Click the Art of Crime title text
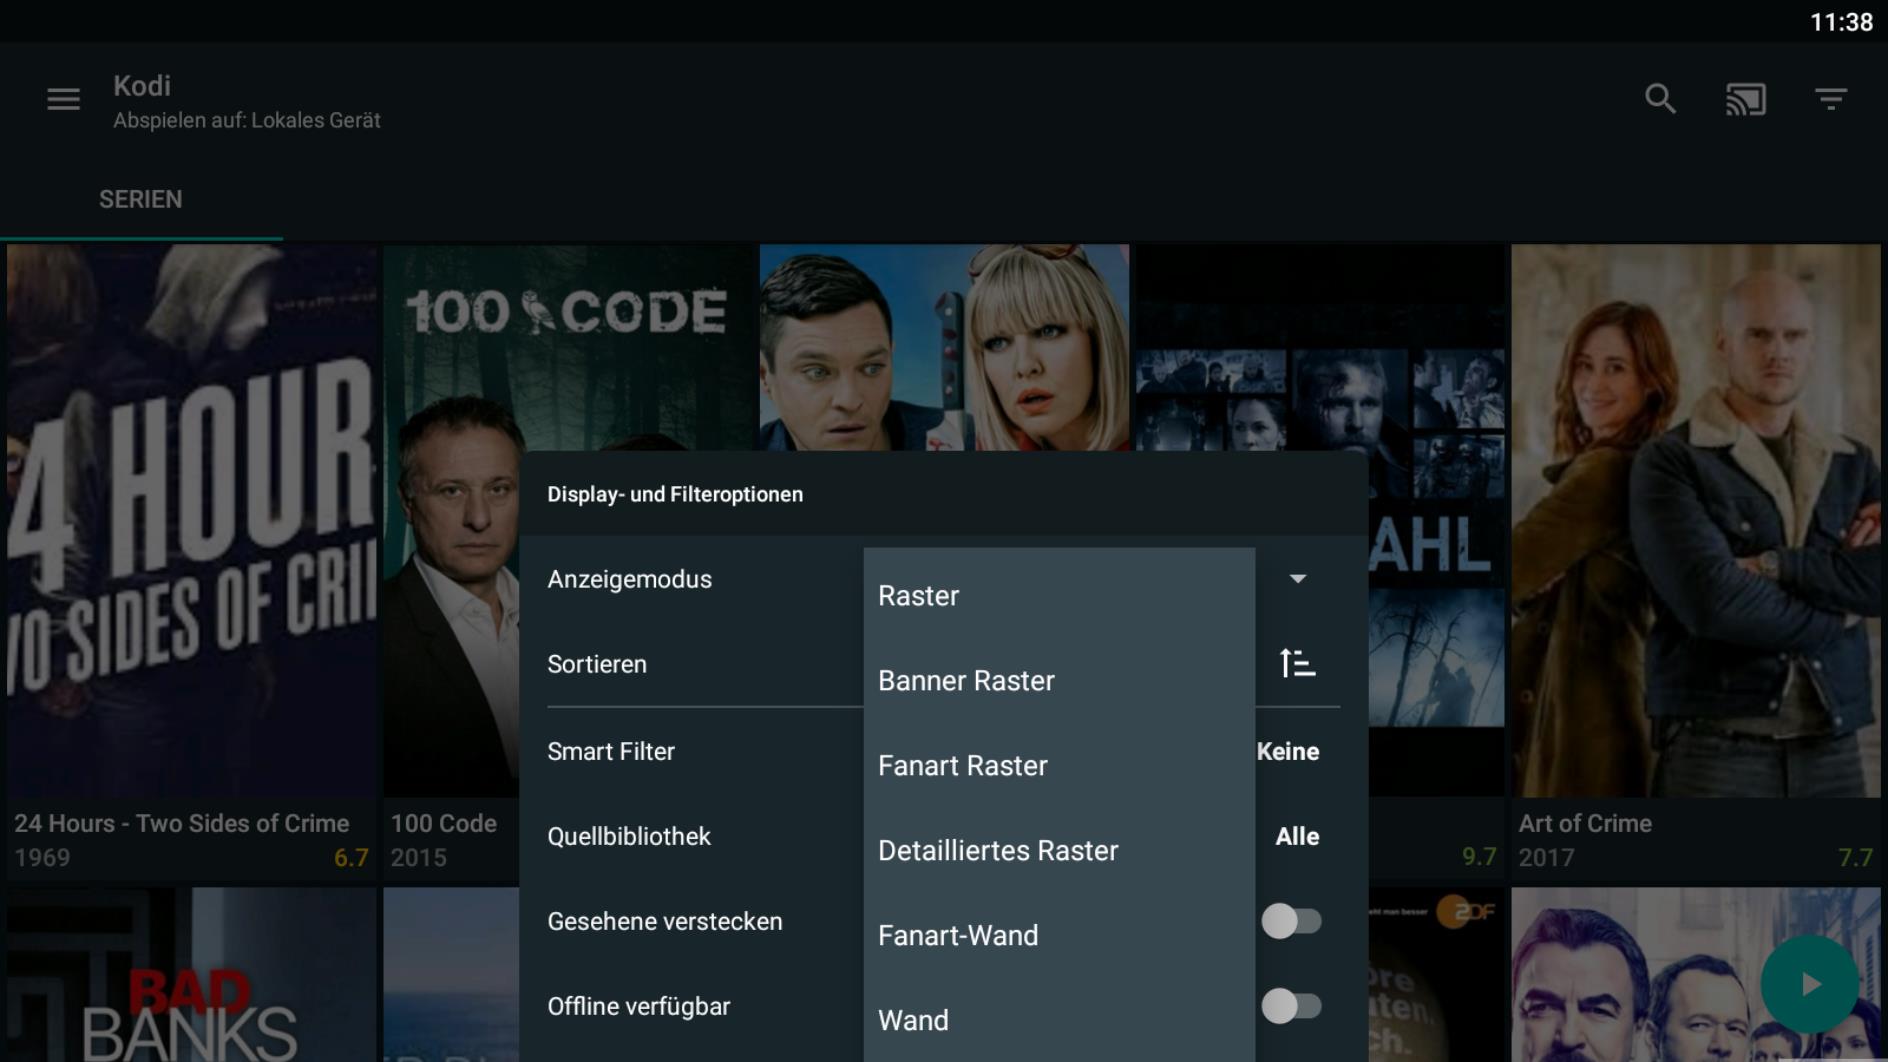 [1585, 823]
